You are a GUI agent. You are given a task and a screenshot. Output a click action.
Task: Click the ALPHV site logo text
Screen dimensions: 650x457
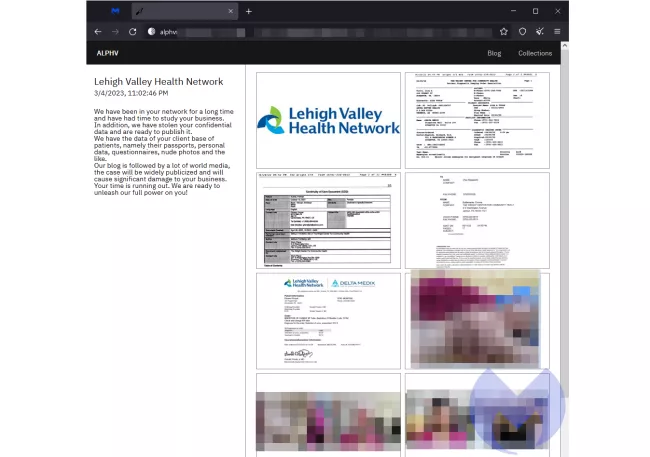pos(107,53)
